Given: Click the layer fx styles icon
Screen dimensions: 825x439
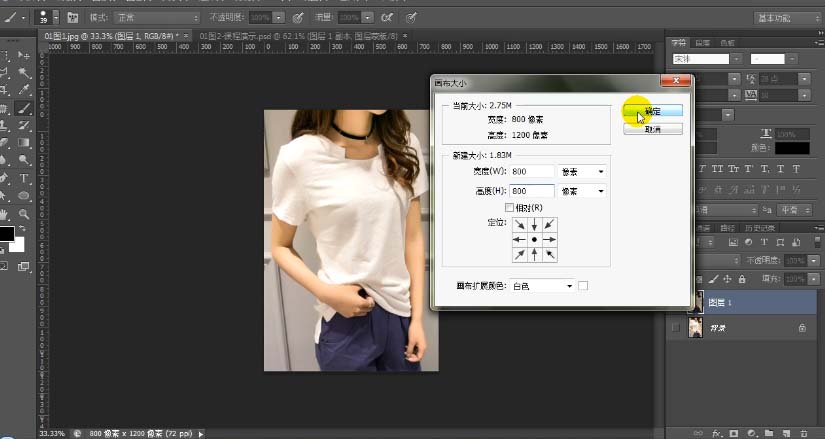Looking at the screenshot, I should click(717, 434).
